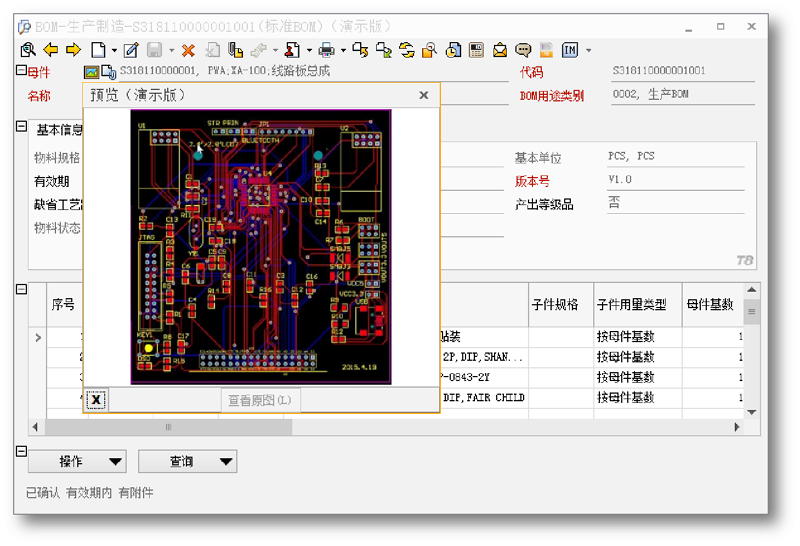Click the attachment icon beside 母件 field
This screenshot has width=800, height=546.
coord(108,72)
